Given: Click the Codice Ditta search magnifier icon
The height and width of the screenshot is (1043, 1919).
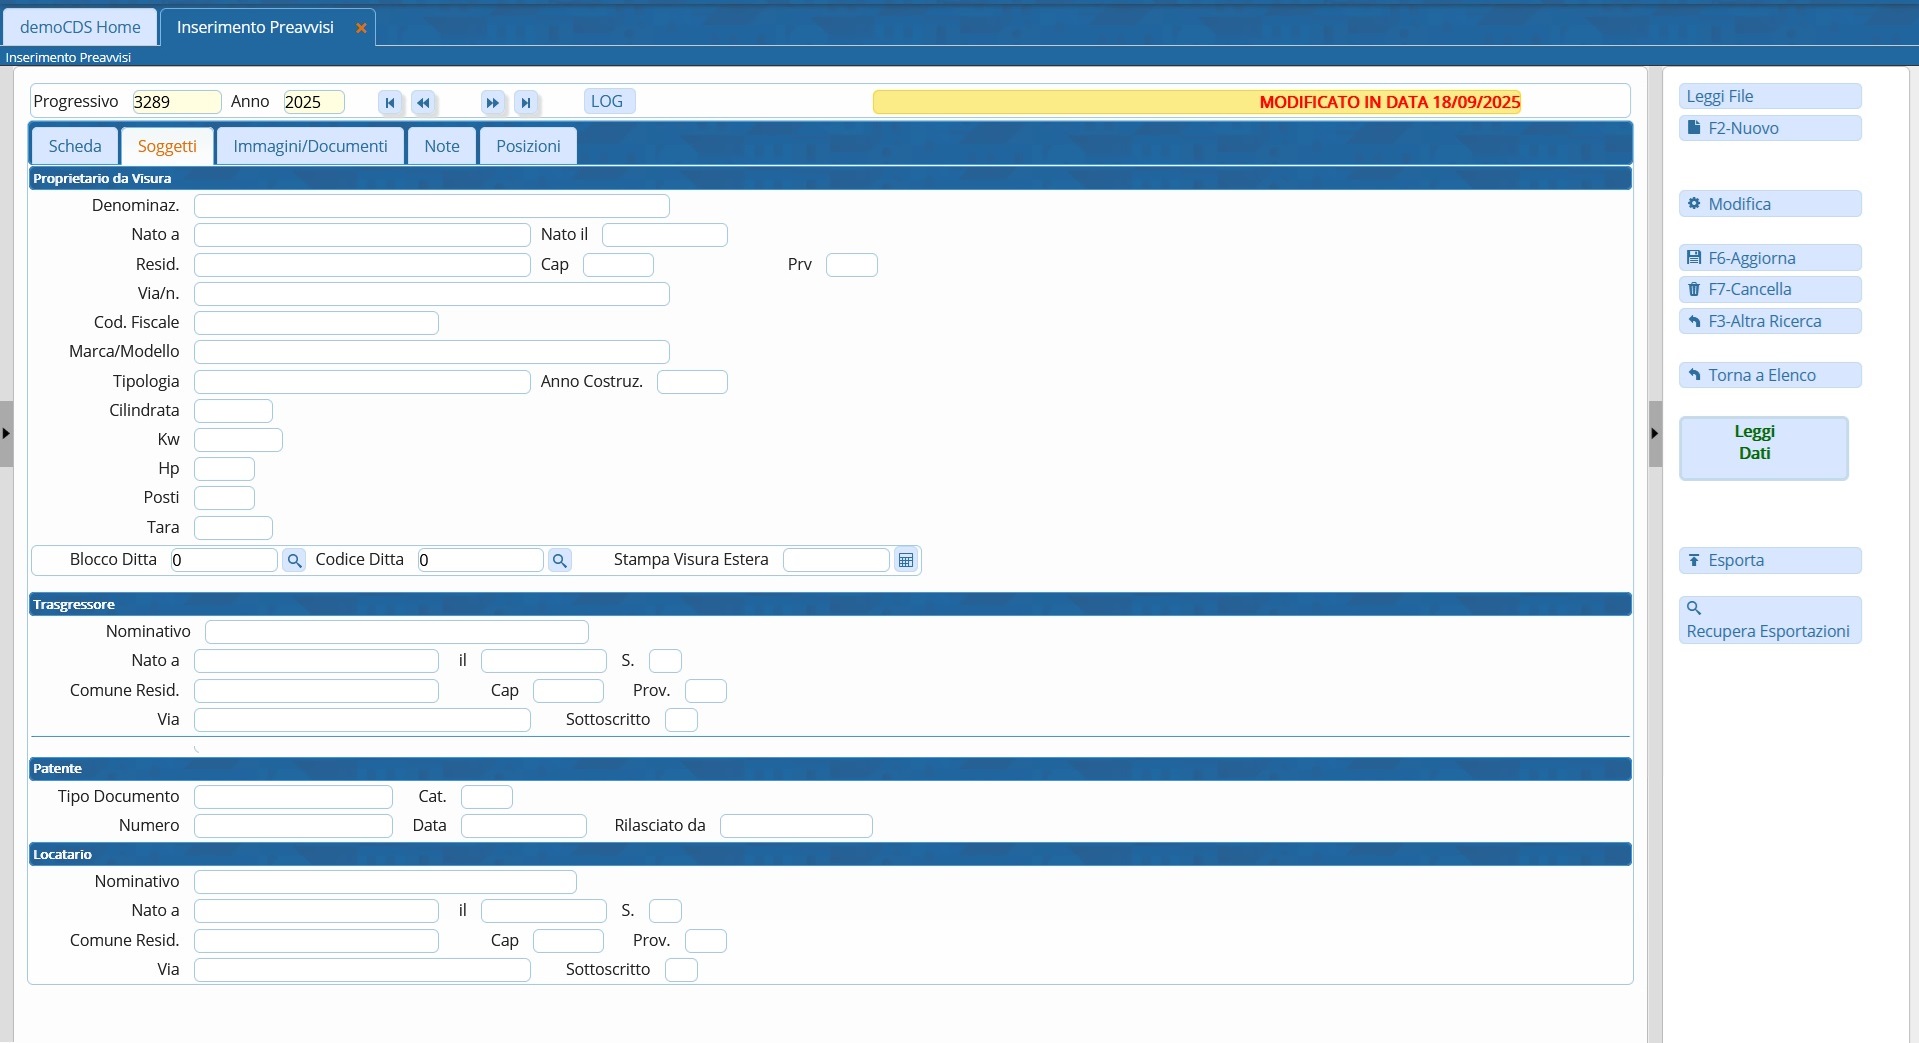Looking at the screenshot, I should click(560, 560).
